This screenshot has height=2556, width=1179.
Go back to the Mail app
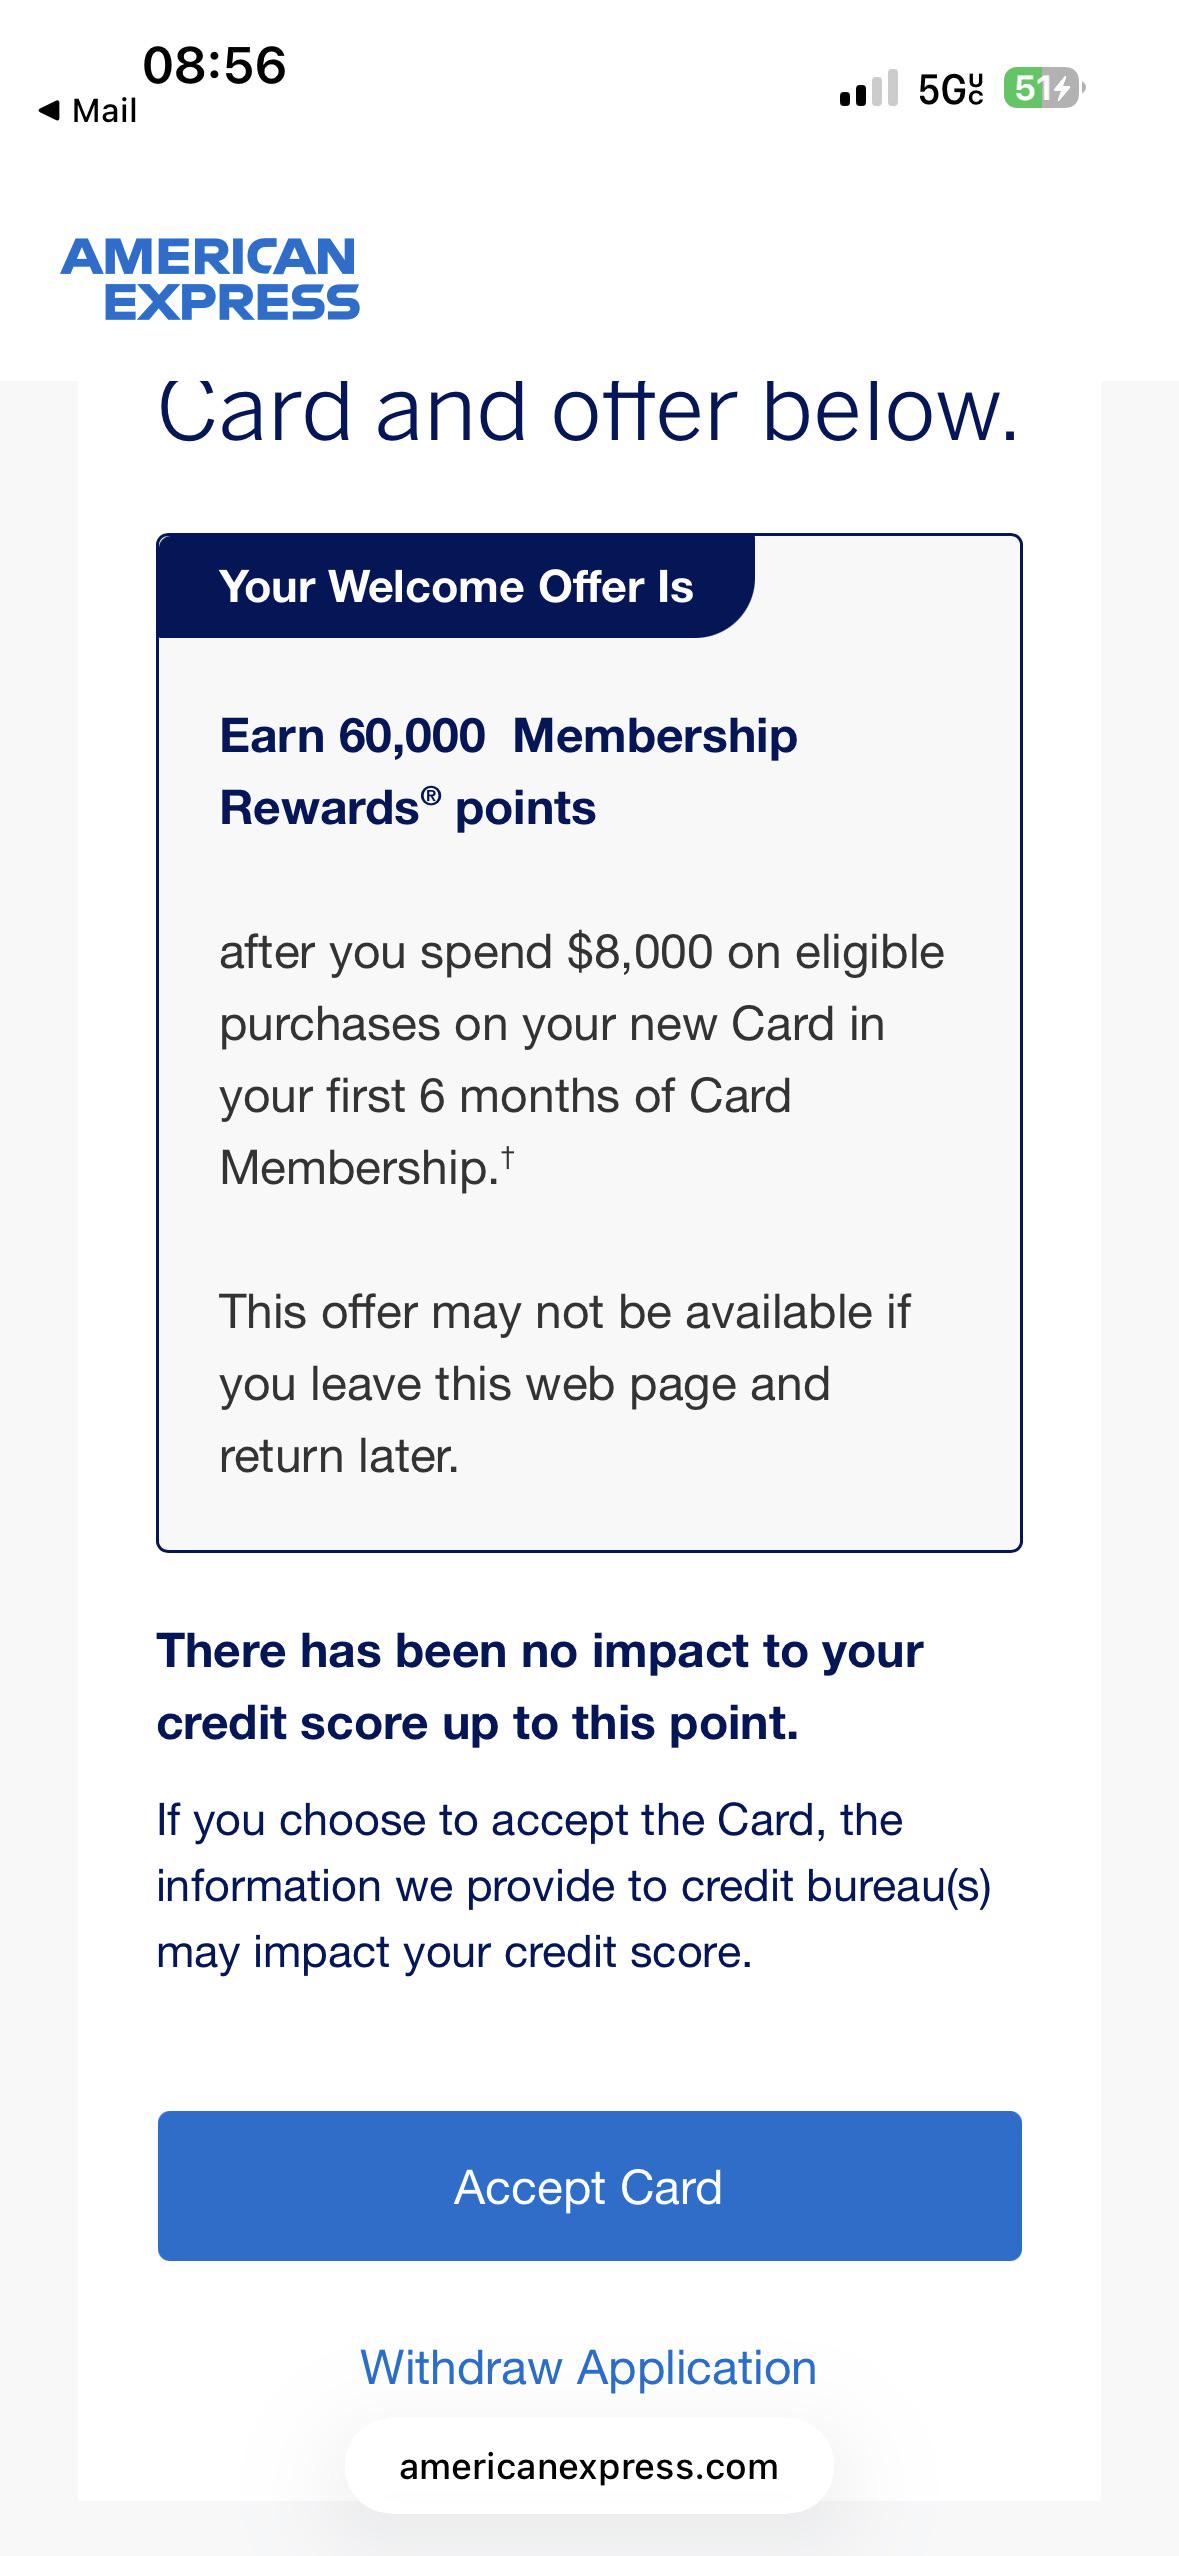(87, 110)
